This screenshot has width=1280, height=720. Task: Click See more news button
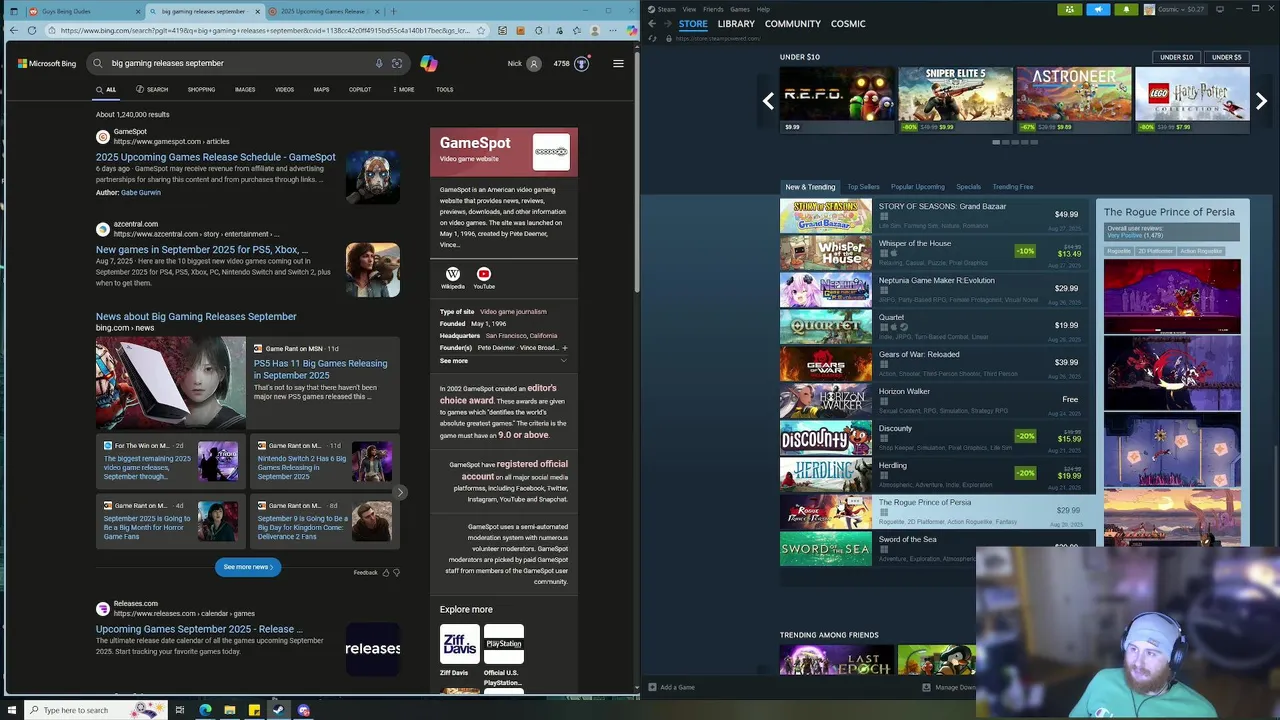[247, 567]
